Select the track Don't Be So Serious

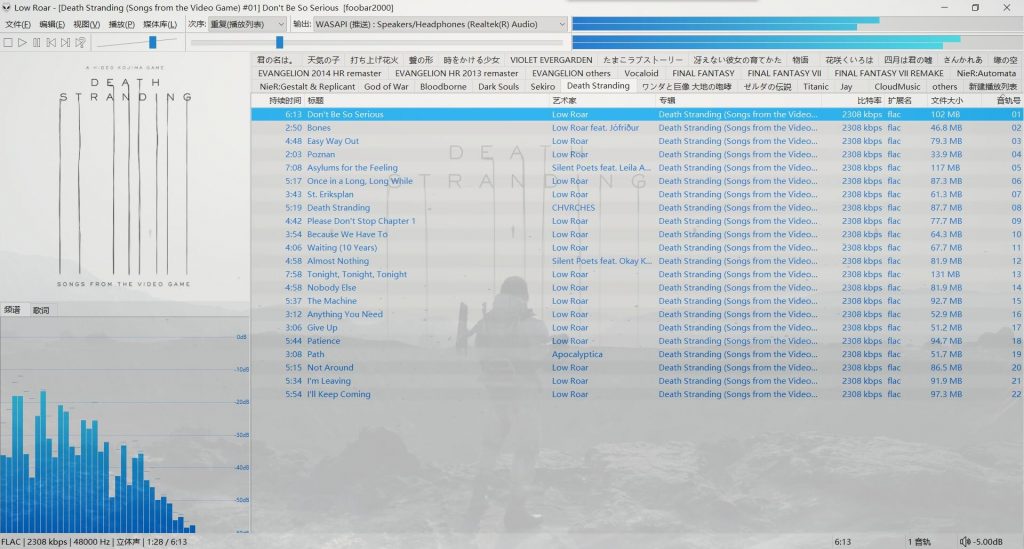coord(637,114)
